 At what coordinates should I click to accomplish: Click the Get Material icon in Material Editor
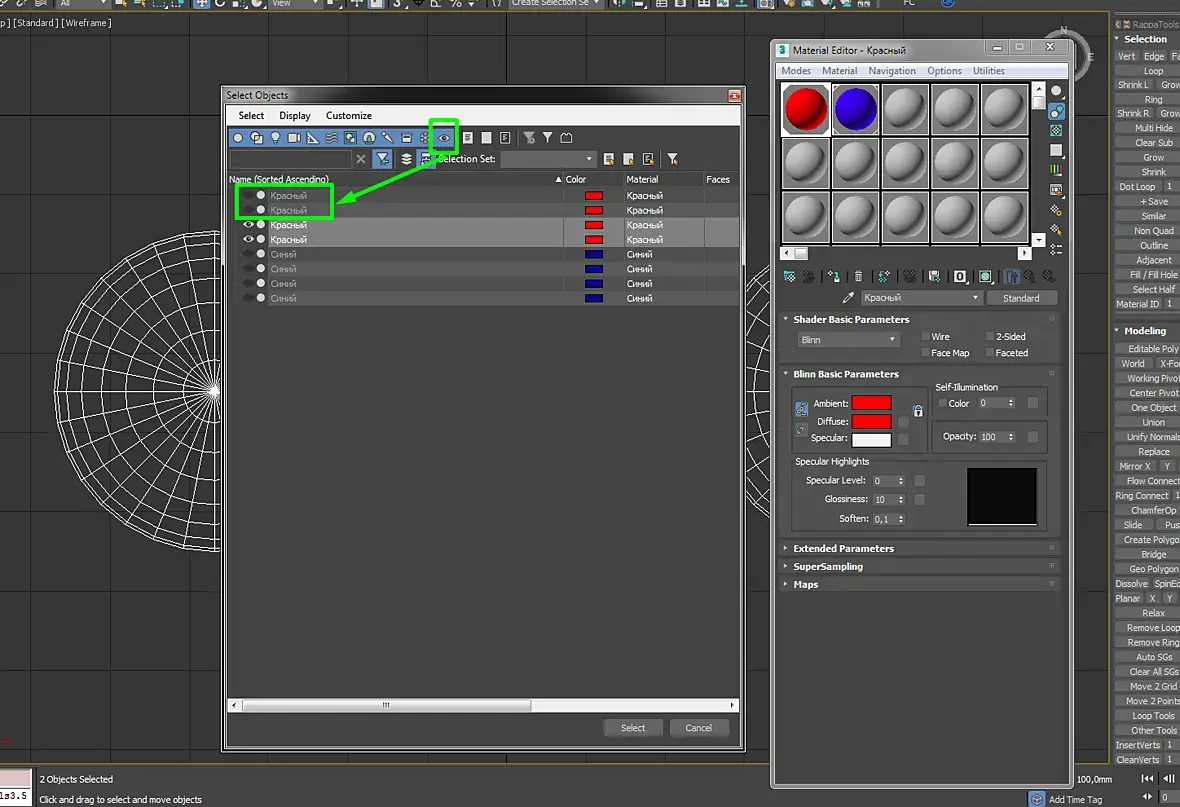[x=789, y=276]
